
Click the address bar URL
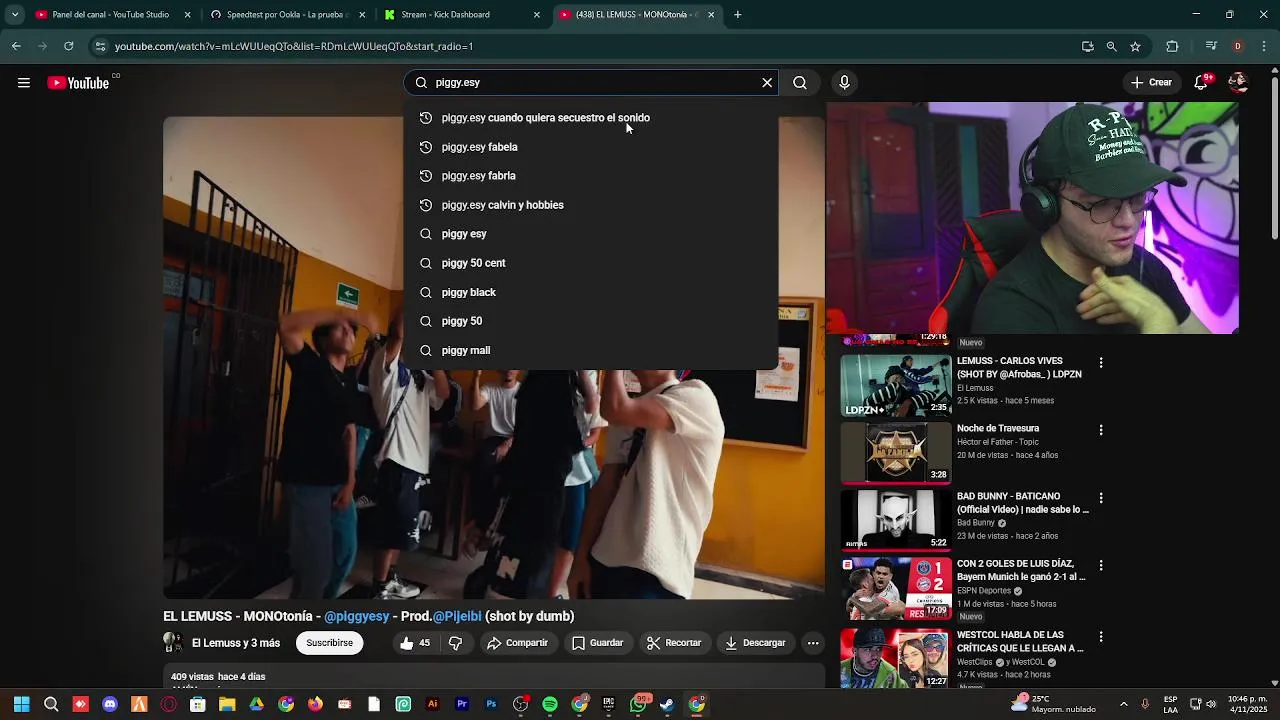[294, 46]
